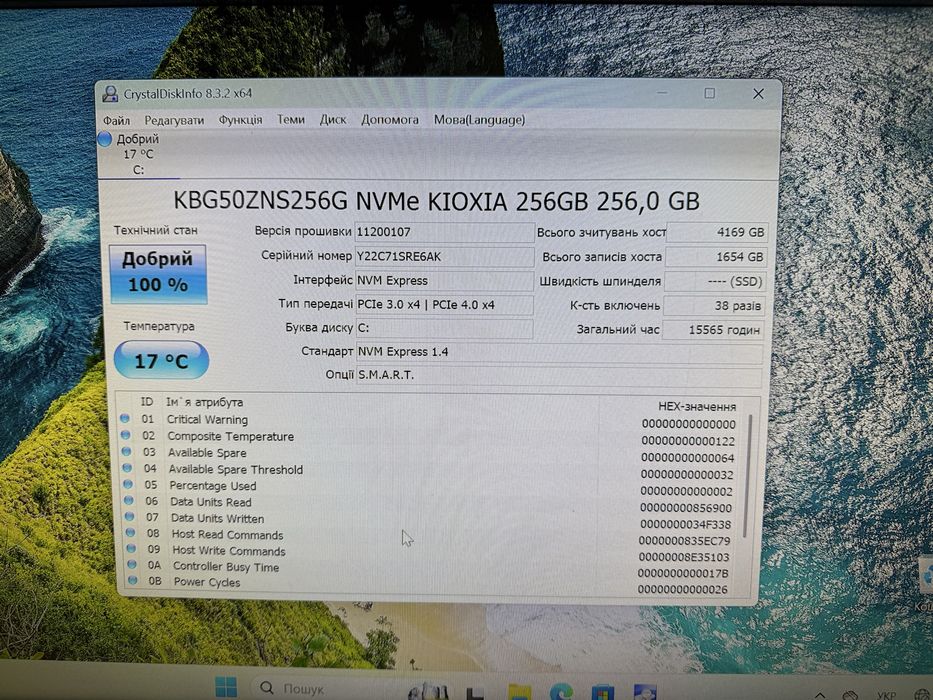
Task: Select the Percentage Used attribute row
Action: (x=428, y=487)
